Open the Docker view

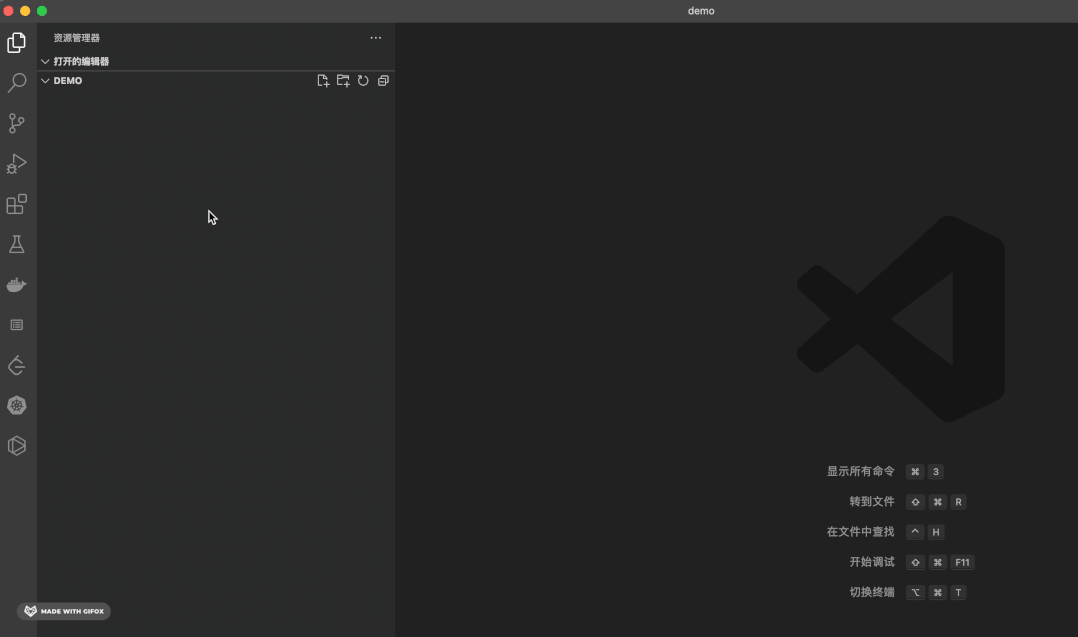click(16, 284)
